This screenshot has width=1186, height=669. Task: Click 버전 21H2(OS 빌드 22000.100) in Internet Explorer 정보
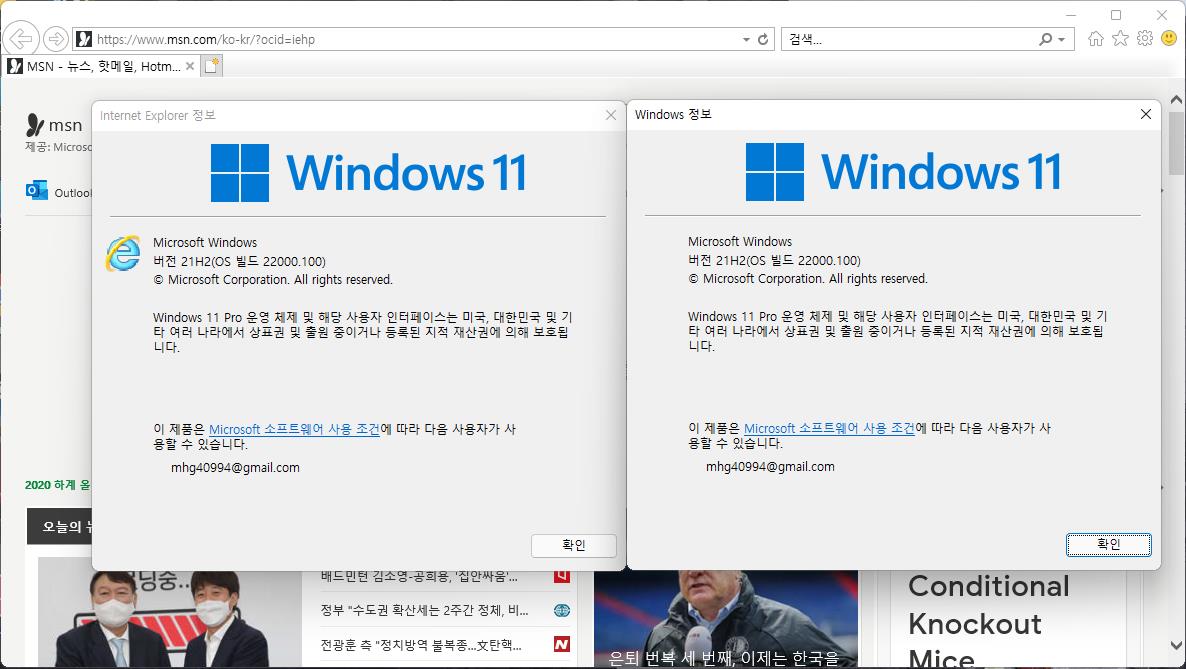239,261
